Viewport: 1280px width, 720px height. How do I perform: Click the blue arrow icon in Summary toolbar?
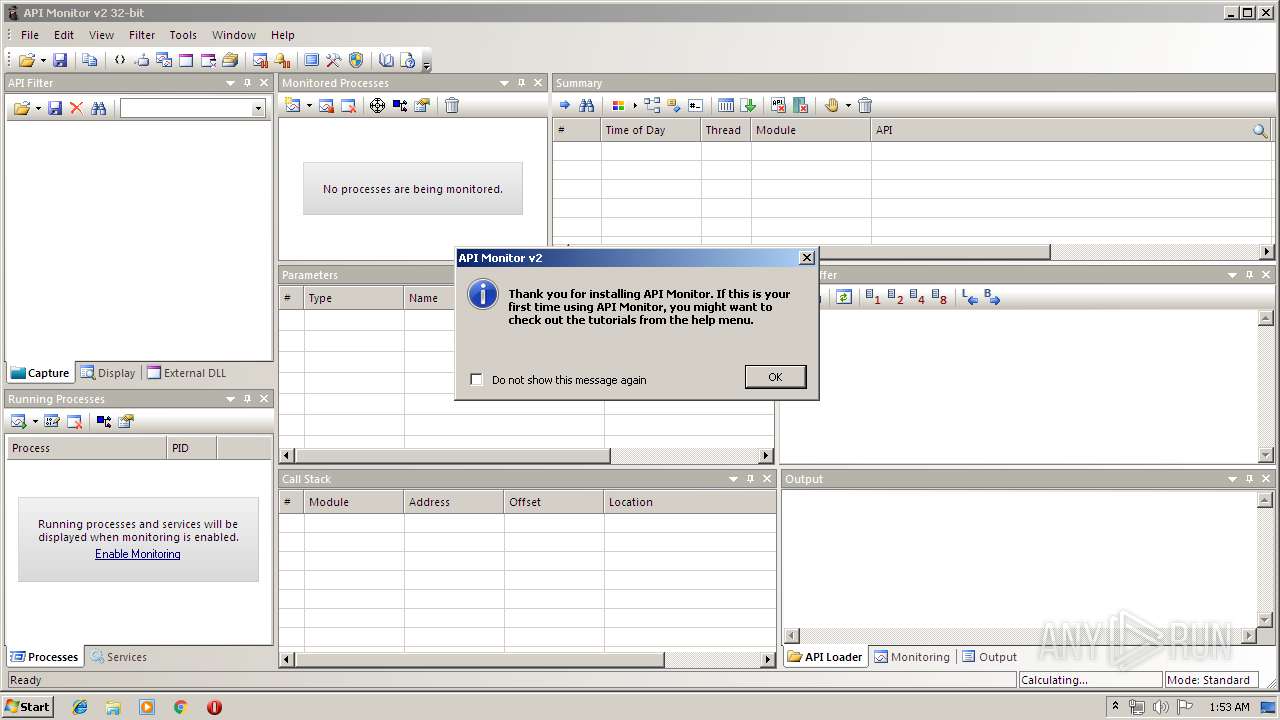tap(565, 105)
